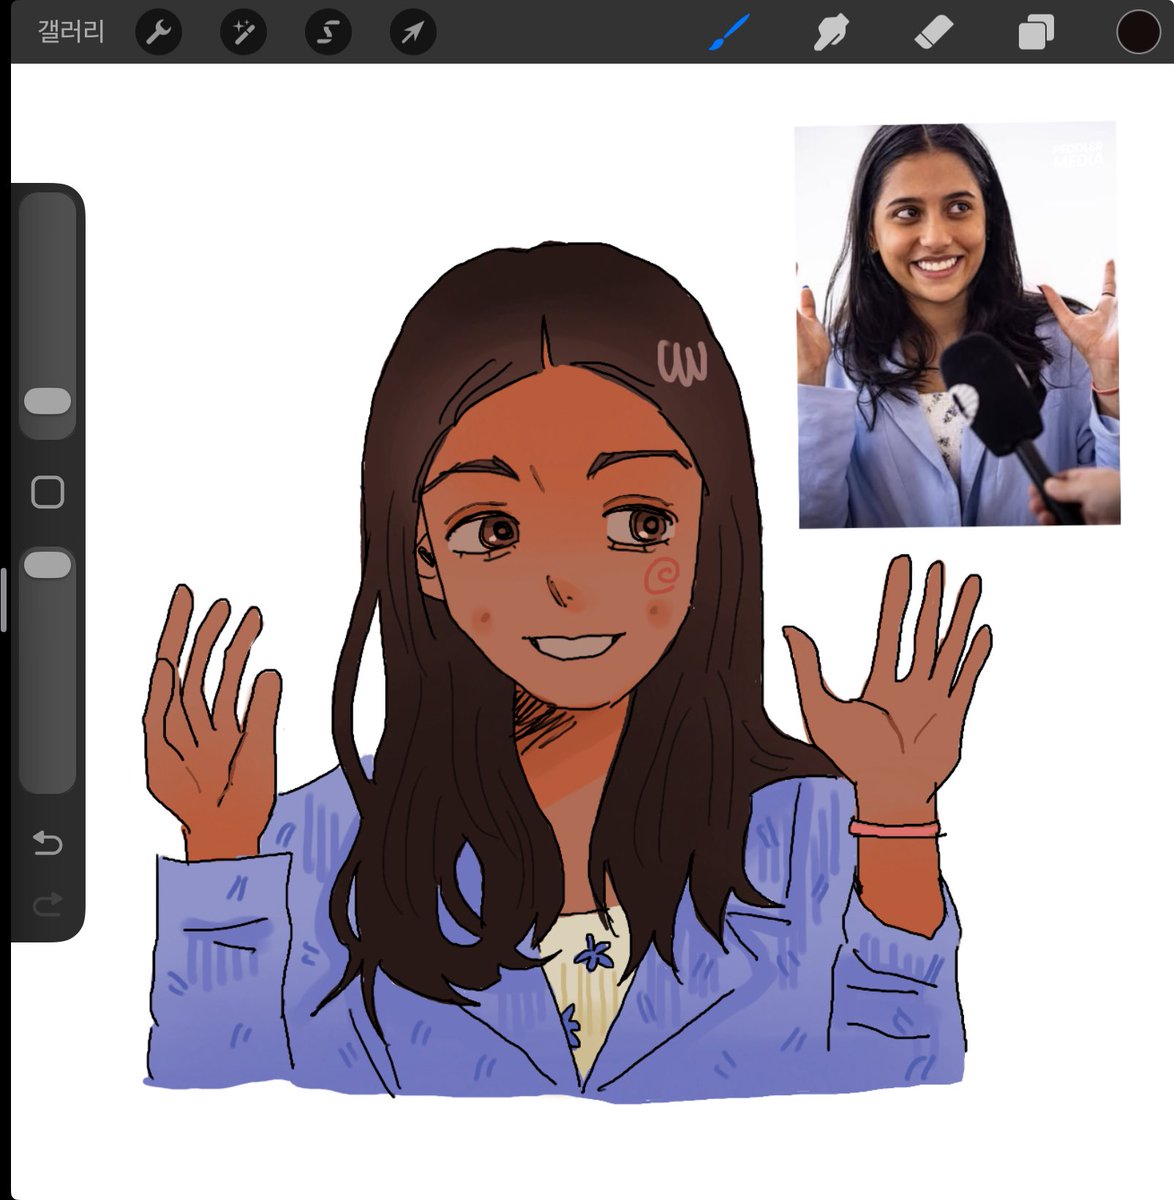The width and height of the screenshot is (1174, 1200).
Task: Activate the Transform arrow tool
Action: pyautogui.click(x=413, y=33)
